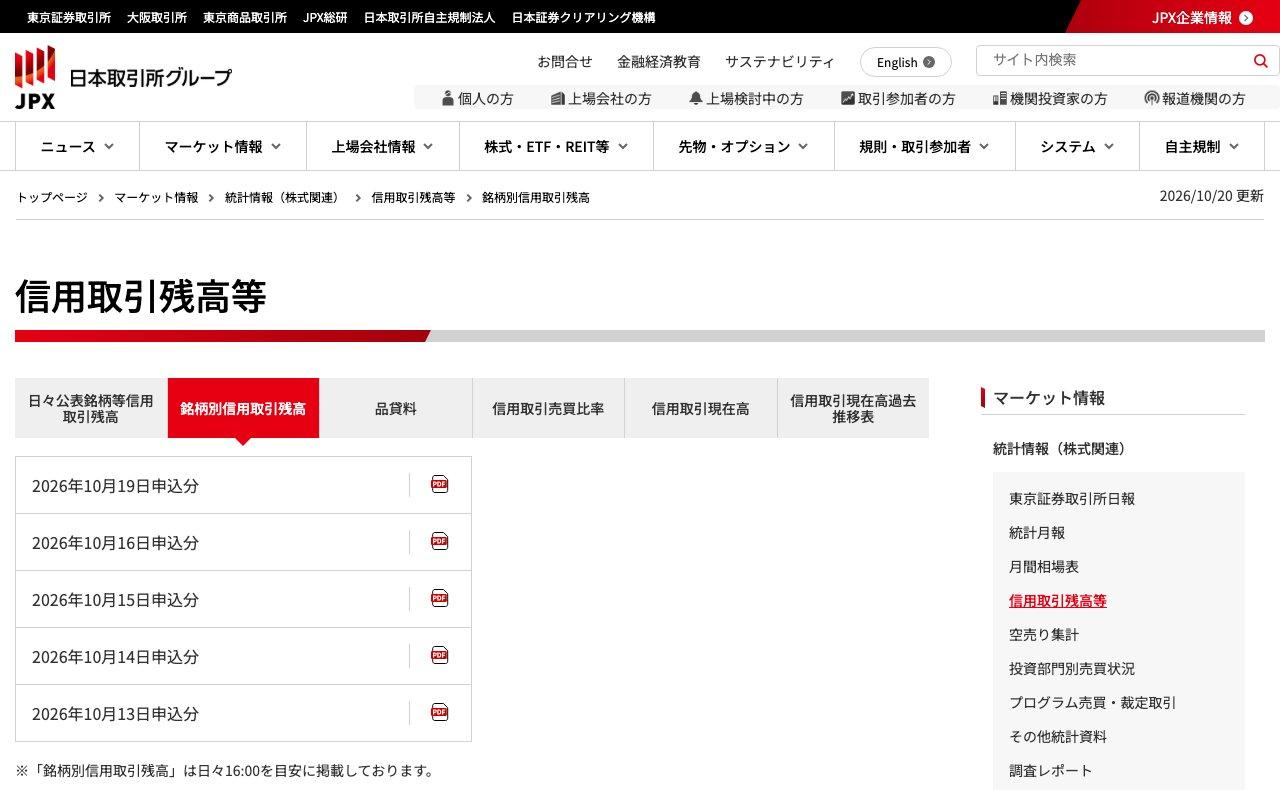This screenshot has width=1280, height=790.
Task: Click the 個人の方 person icon
Action: (x=447, y=98)
